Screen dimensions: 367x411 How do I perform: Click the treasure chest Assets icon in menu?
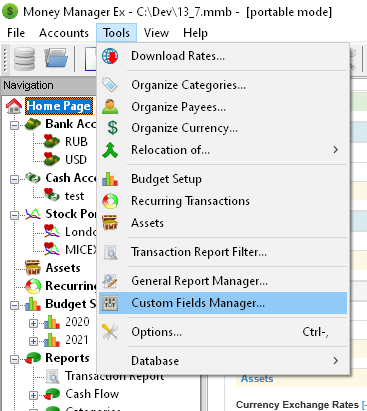click(x=110, y=223)
